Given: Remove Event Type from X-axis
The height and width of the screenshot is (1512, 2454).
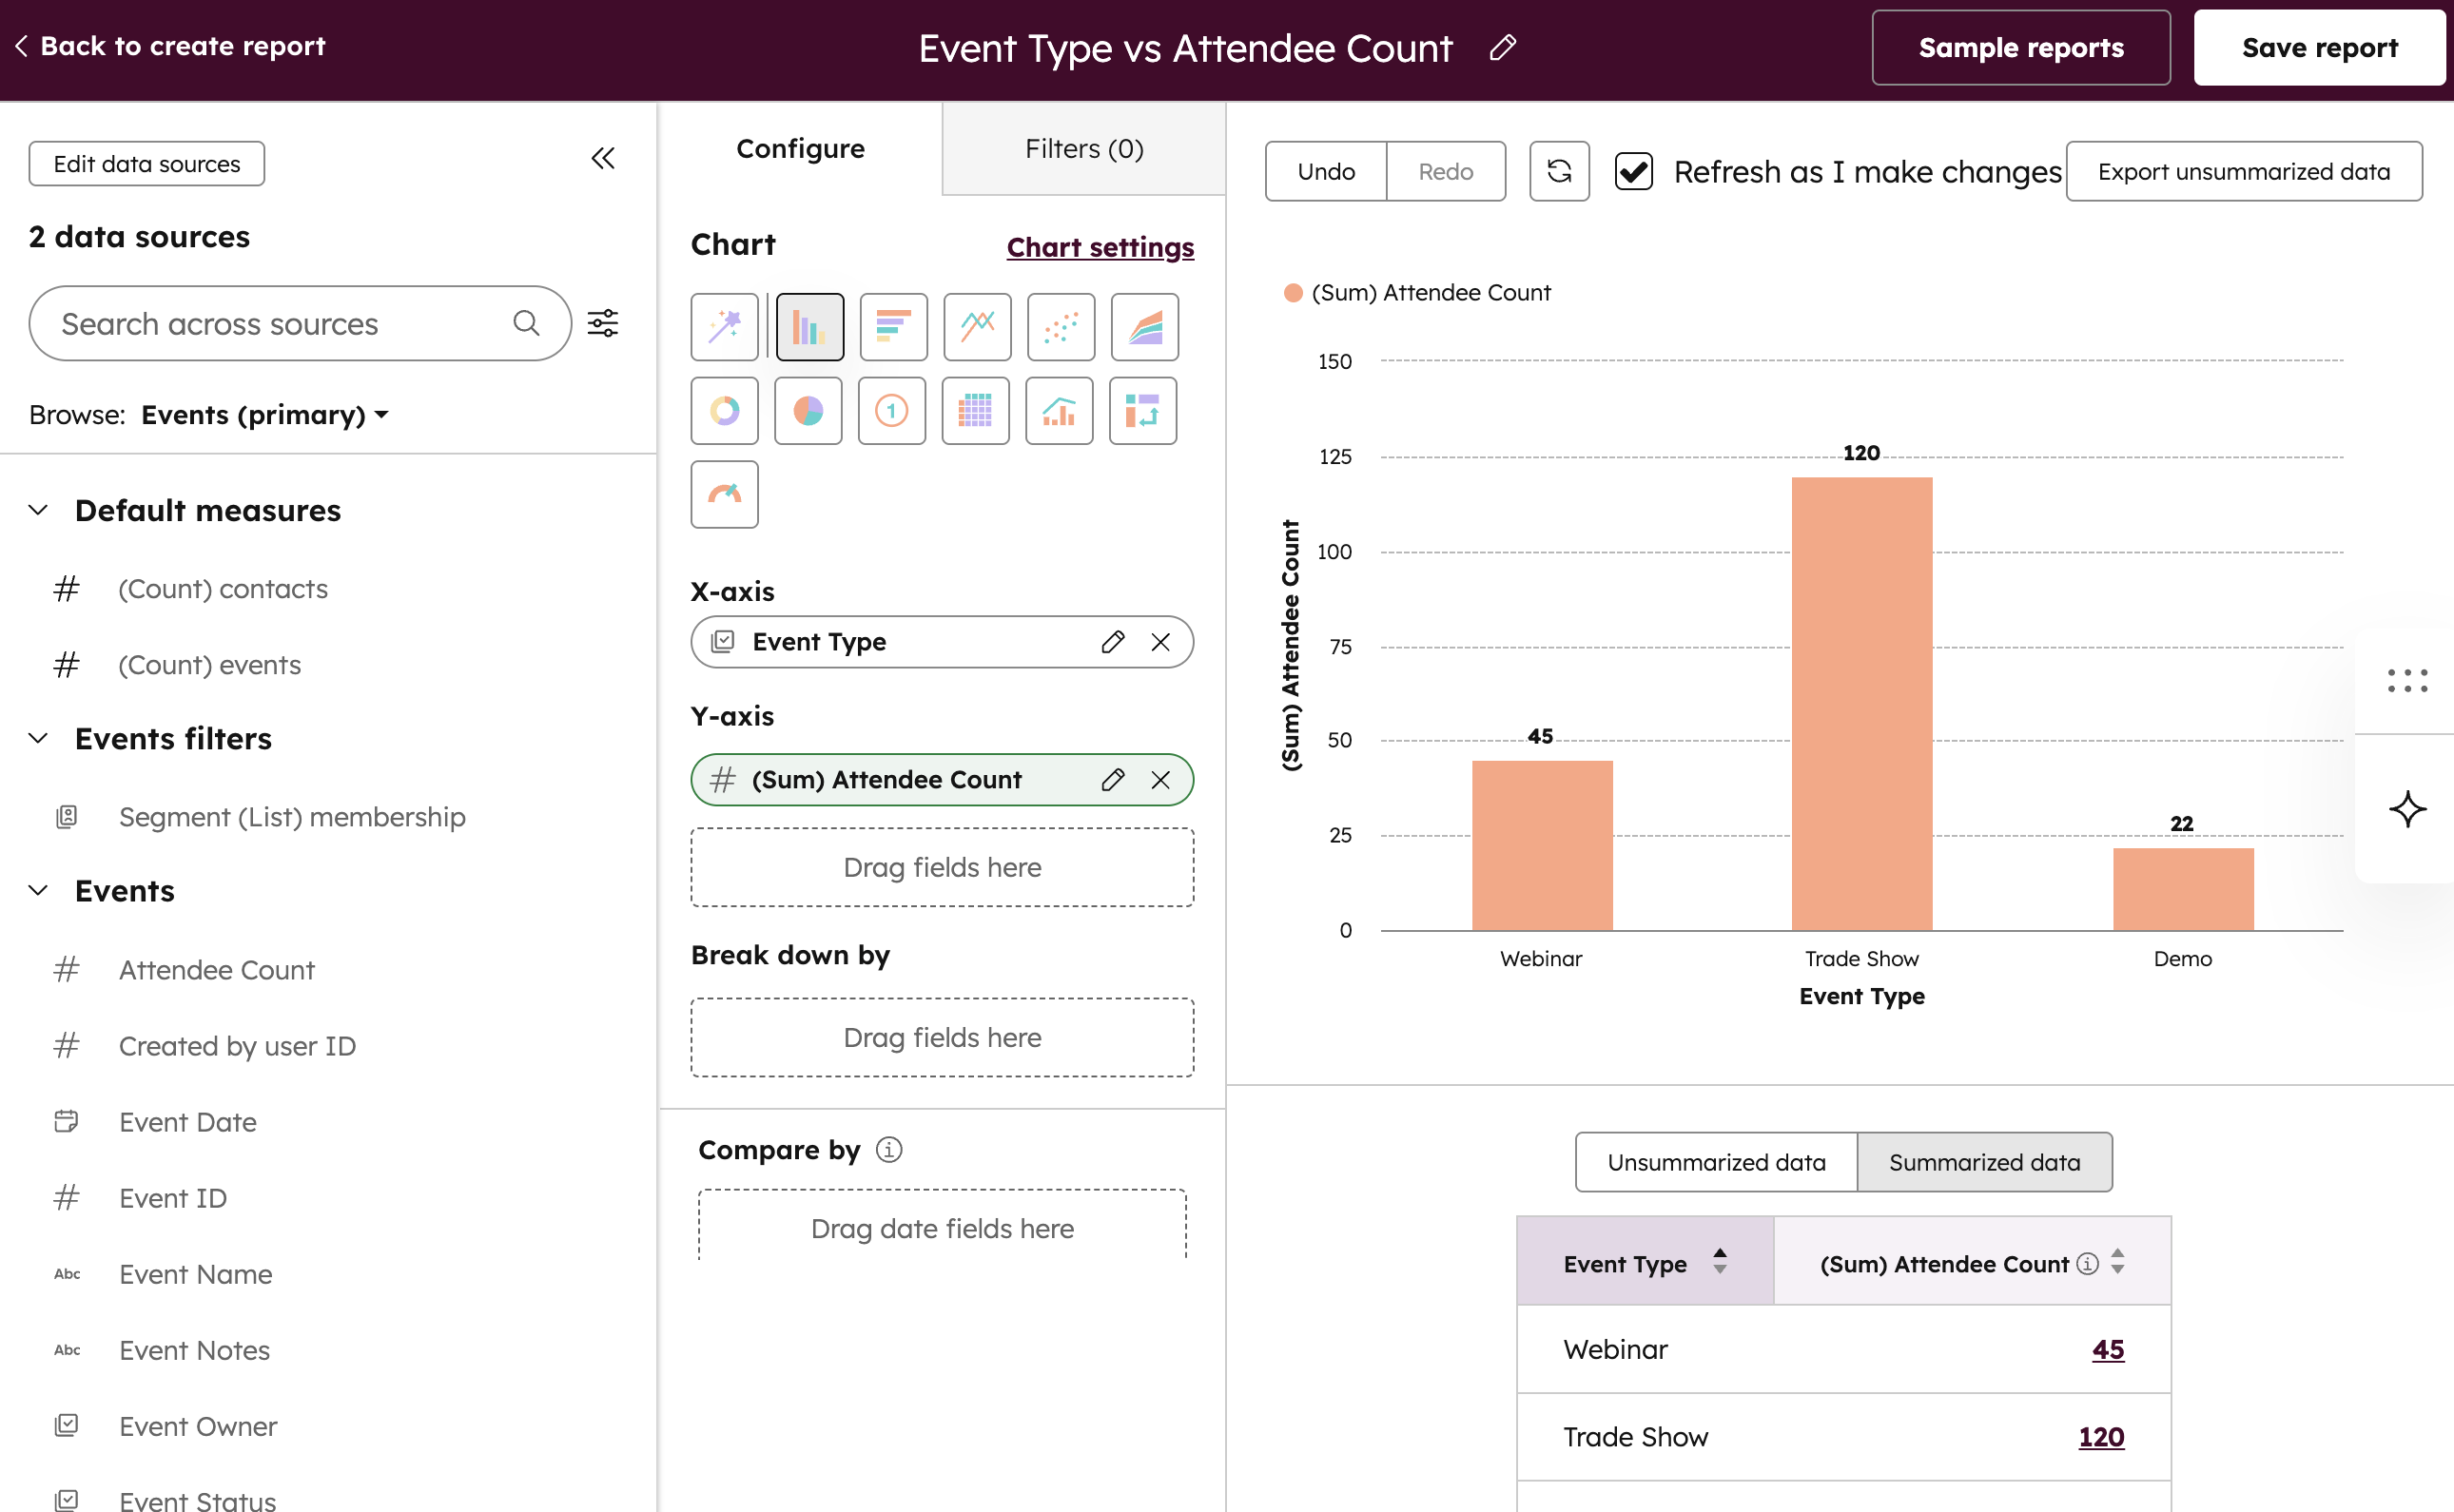Looking at the screenshot, I should 1160,642.
